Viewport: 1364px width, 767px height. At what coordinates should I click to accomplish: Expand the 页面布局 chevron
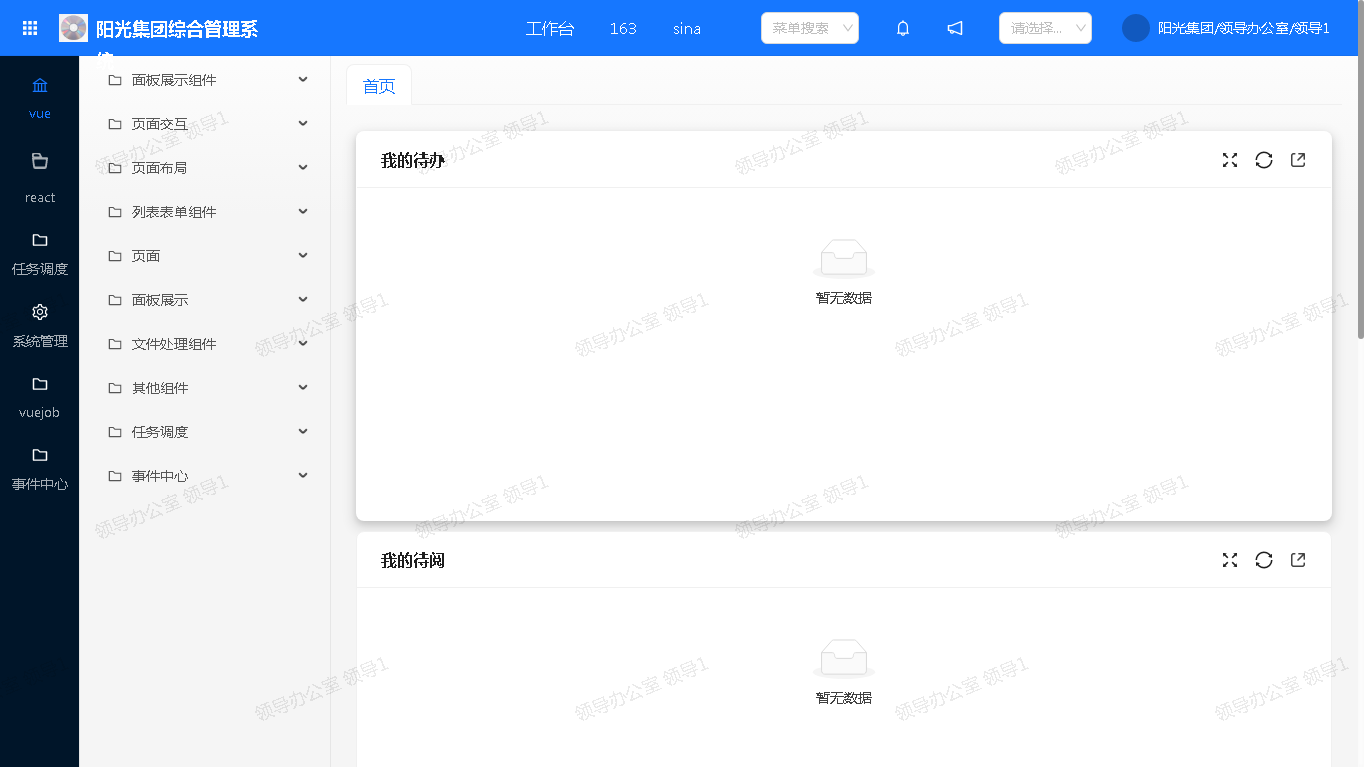[303, 167]
